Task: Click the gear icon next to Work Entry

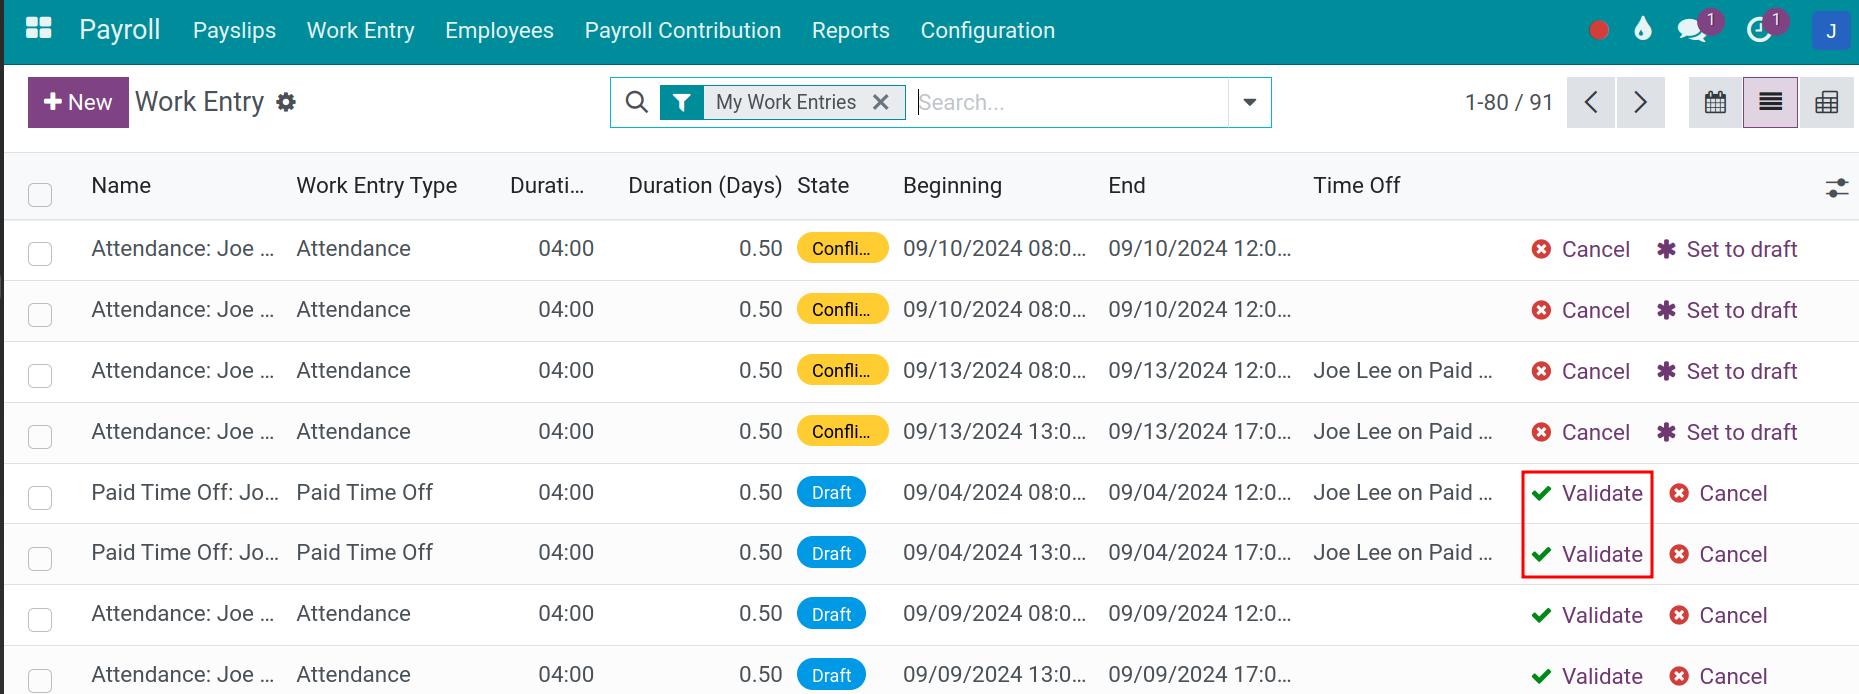Action: click(x=286, y=102)
